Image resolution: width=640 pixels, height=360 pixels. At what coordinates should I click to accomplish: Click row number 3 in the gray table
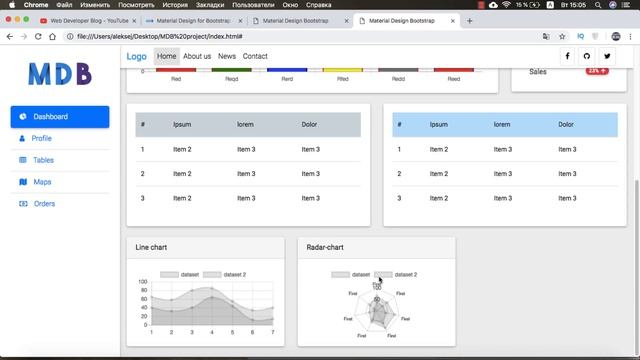pos(142,198)
